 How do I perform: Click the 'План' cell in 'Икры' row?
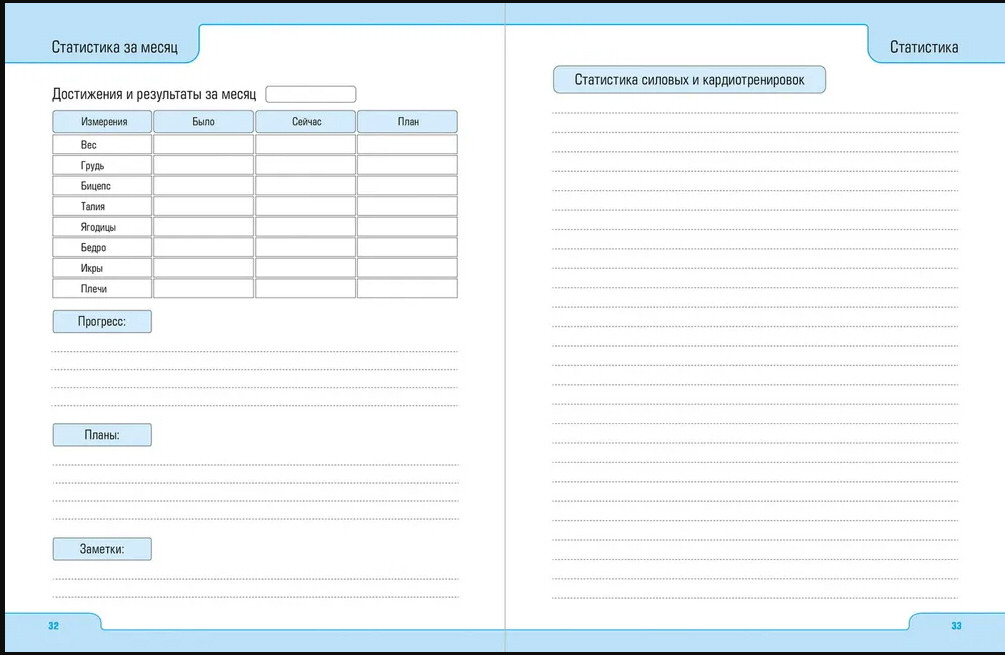pos(407,268)
